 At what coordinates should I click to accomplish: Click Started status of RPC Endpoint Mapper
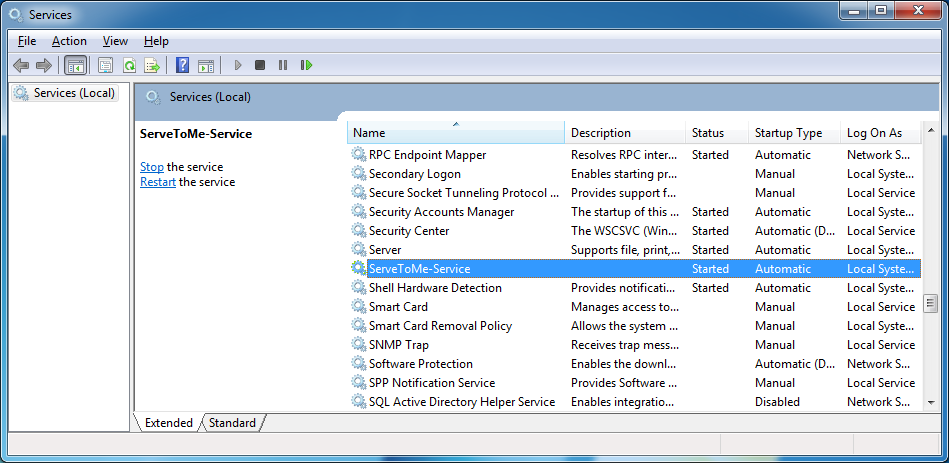[x=710, y=154]
